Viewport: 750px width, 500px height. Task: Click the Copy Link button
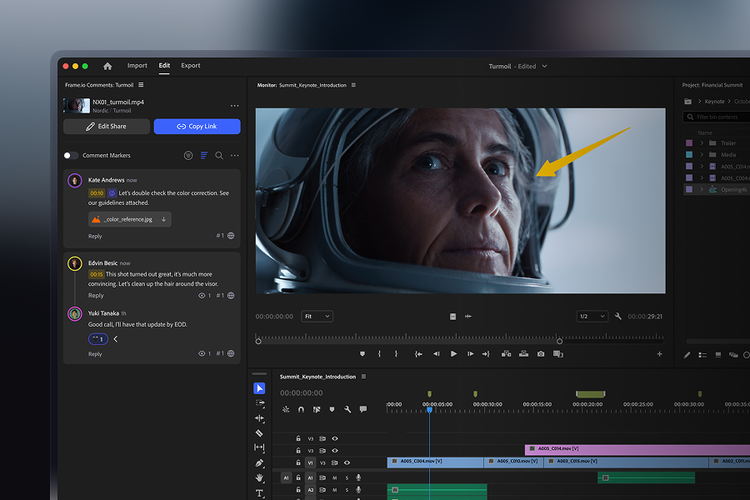197,127
